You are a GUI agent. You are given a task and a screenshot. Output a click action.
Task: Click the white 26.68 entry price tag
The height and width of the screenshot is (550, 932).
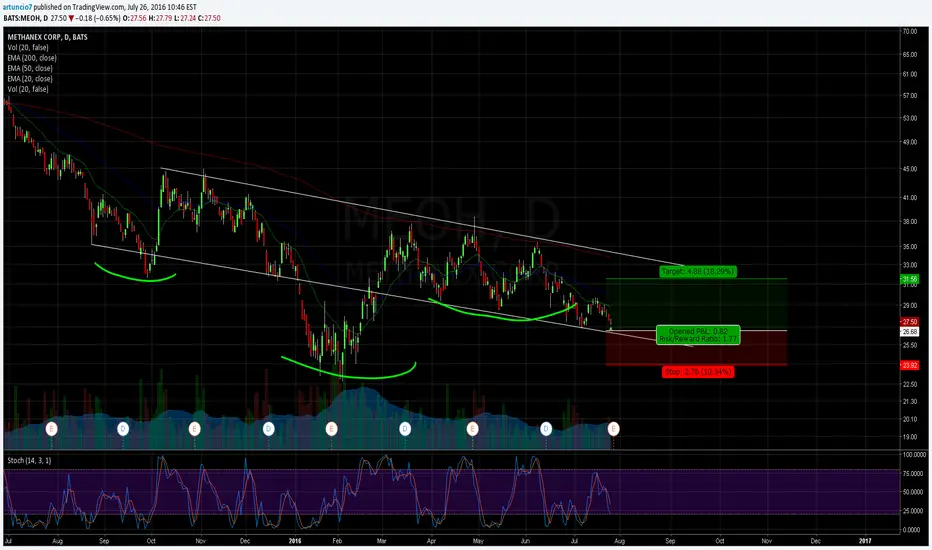tap(909, 332)
